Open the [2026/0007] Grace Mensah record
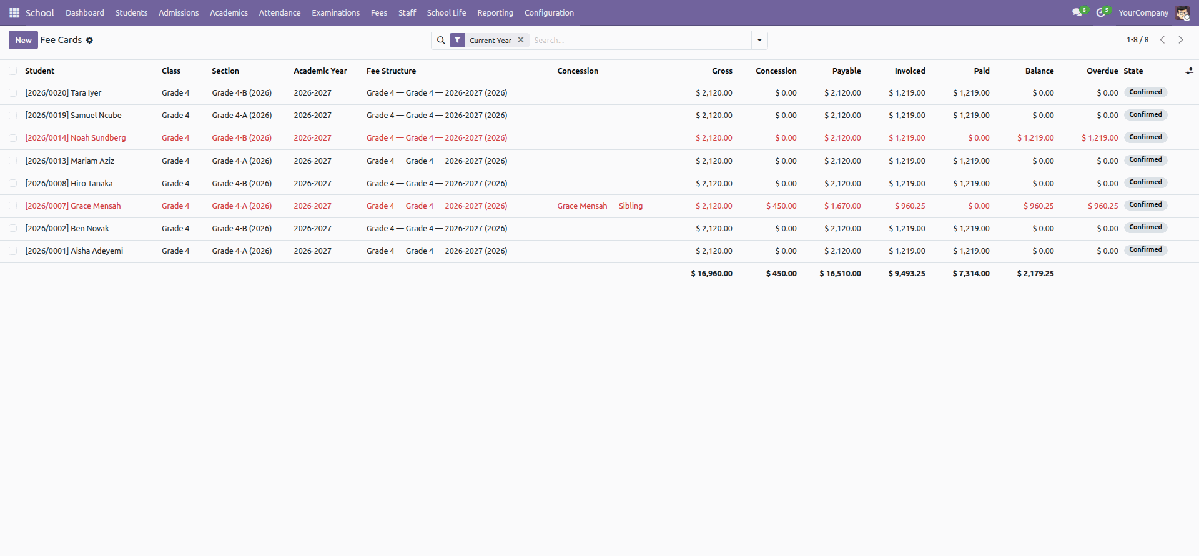The width and height of the screenshot is (1199, 556). [73, 206]
